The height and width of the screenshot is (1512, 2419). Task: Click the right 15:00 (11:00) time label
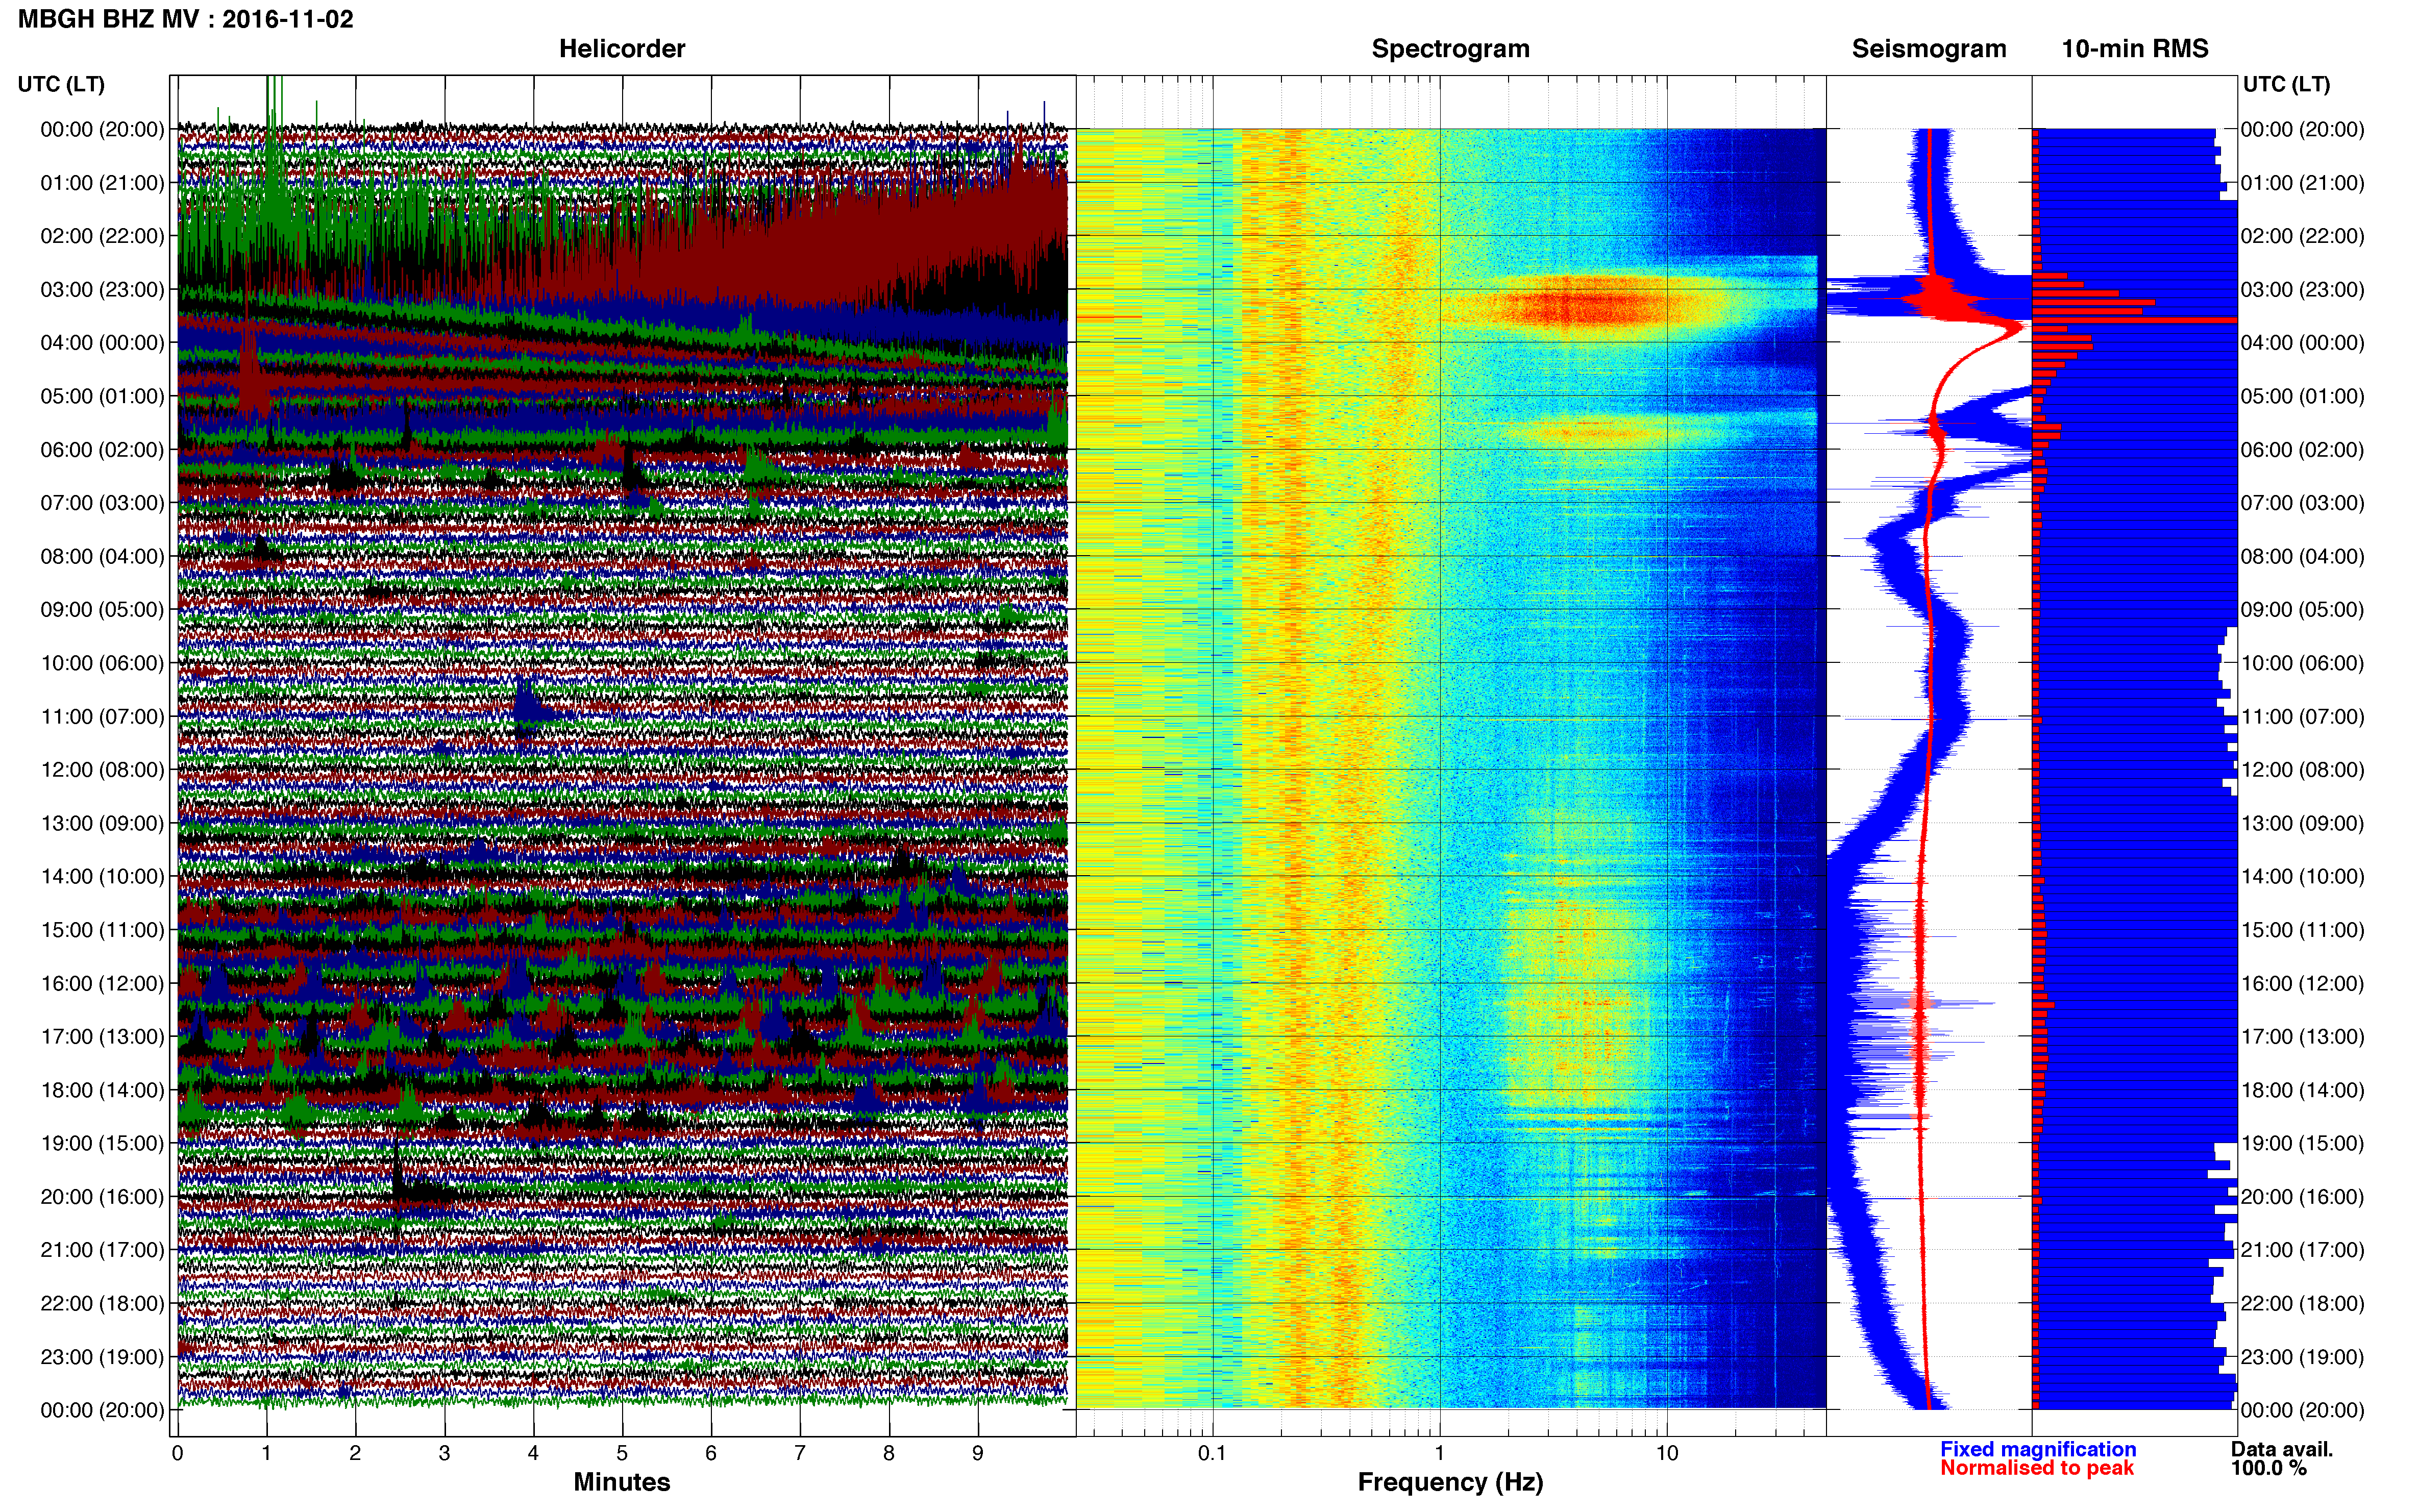(x=2303, y=930)
